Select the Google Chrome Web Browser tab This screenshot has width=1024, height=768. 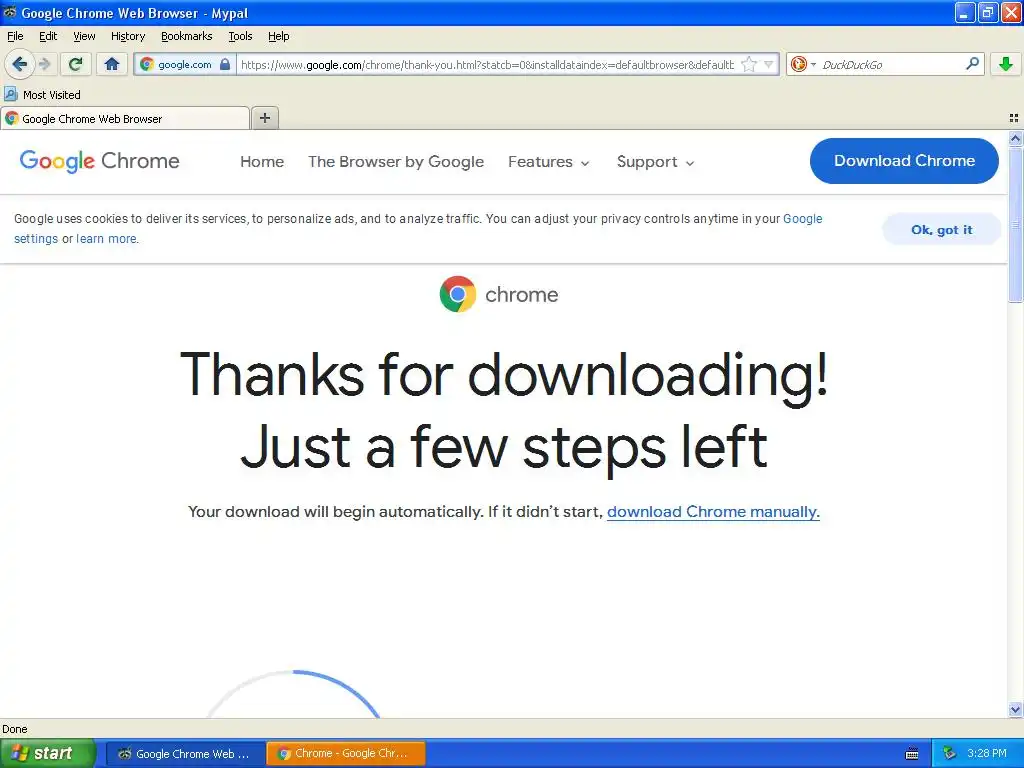pyautogui.click(x=125, y=118)
